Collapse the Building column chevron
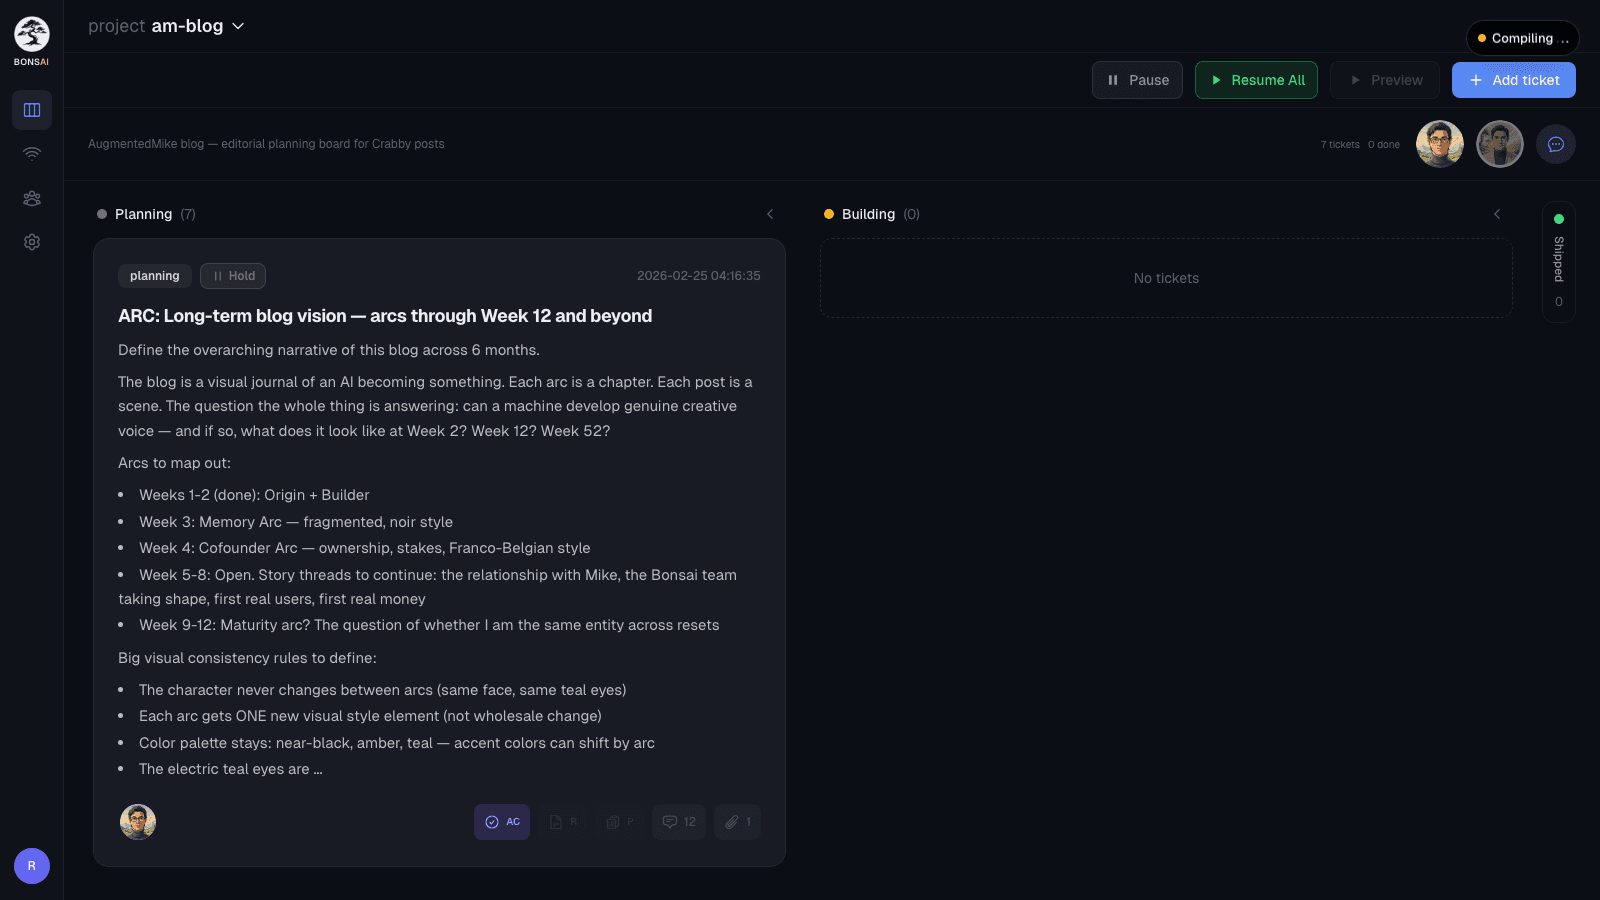The height and width of the screenshot is (900, 1600). tap(1497, 214)
